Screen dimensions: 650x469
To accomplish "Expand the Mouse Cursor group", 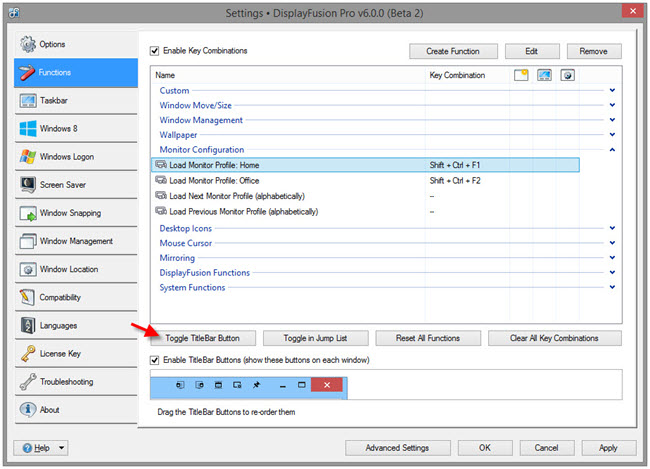I will 612,243.
